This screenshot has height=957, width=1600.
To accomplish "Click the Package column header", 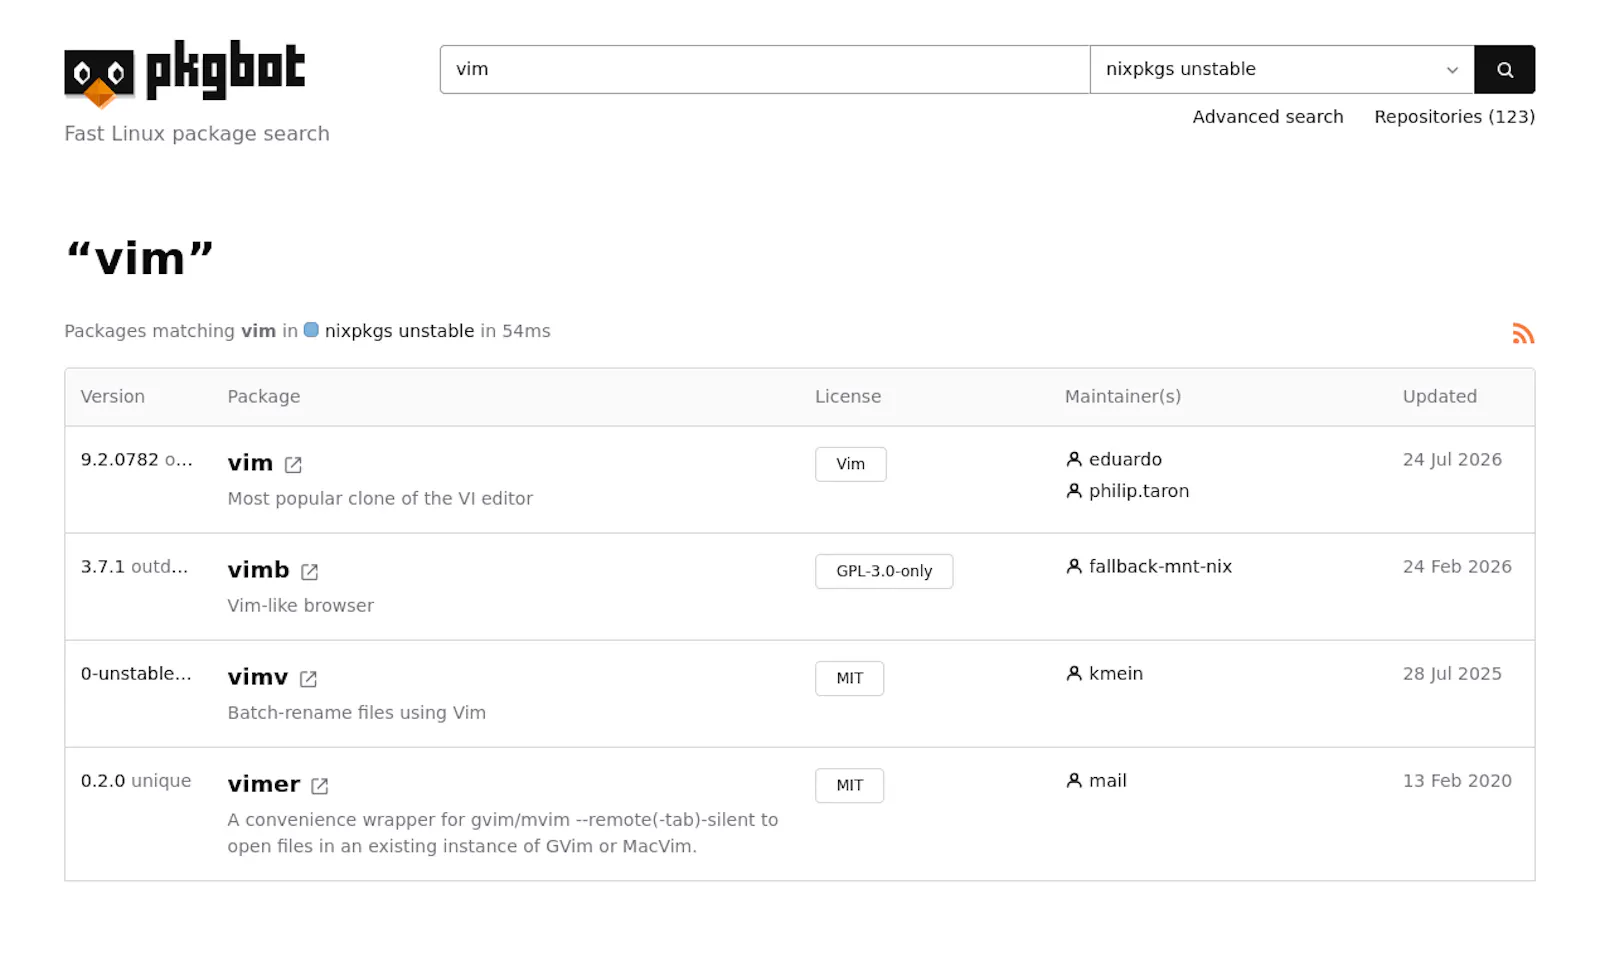I will coord(264,396).
